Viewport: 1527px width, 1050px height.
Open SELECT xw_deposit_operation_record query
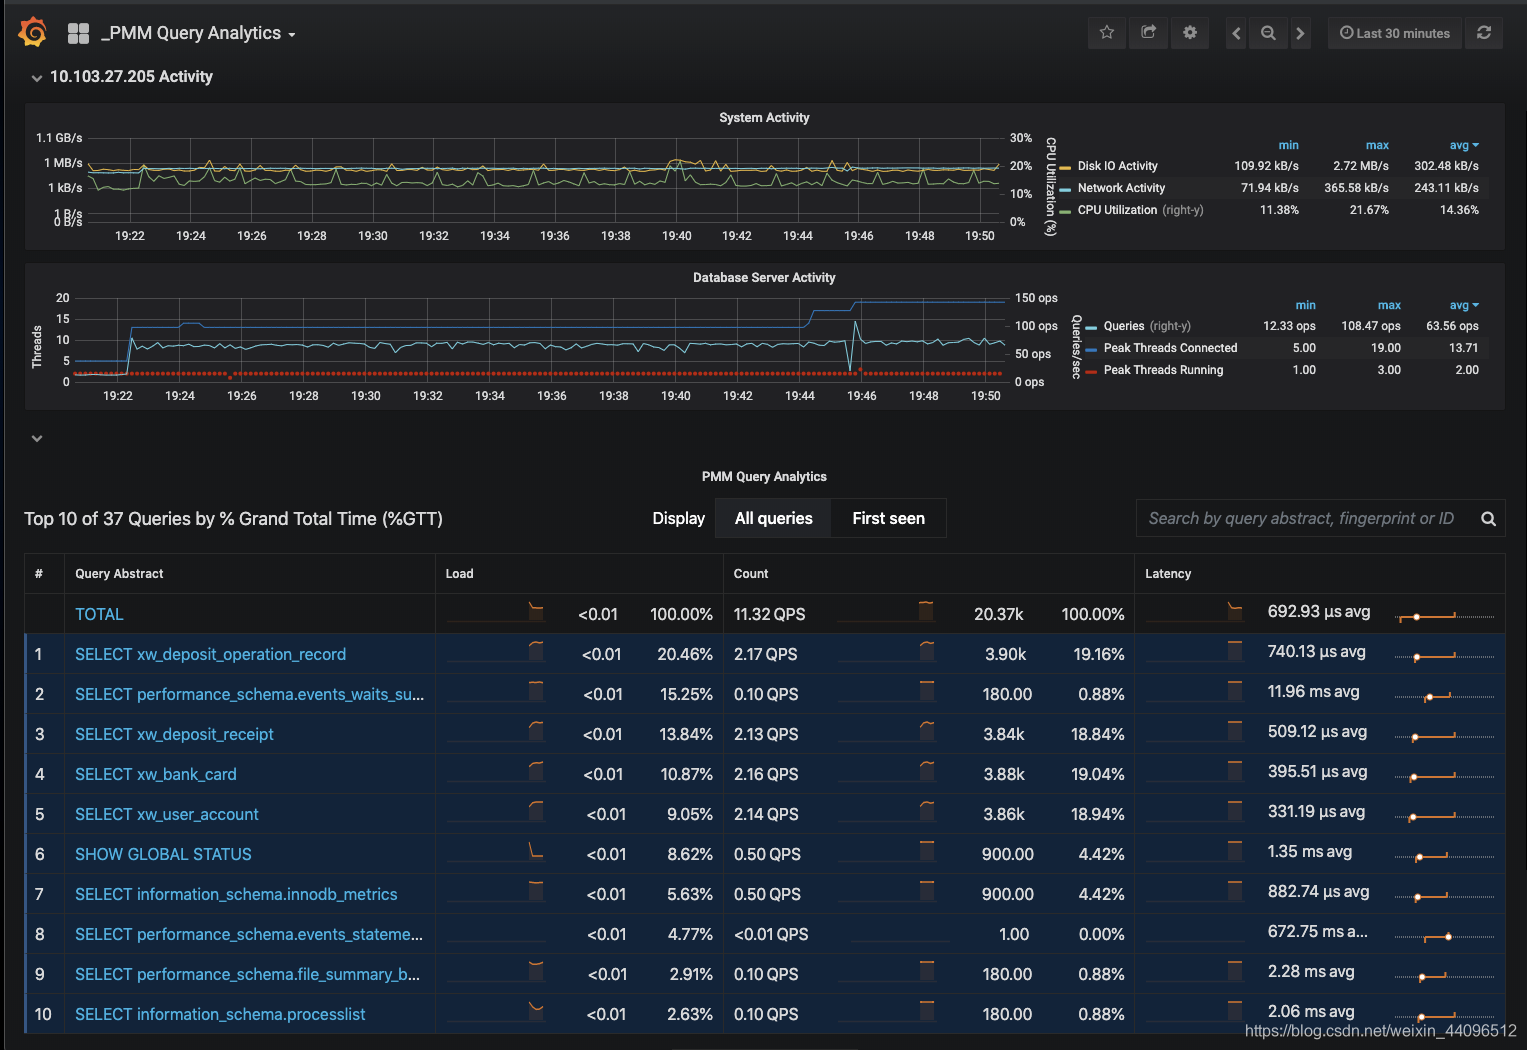[210, 654]
